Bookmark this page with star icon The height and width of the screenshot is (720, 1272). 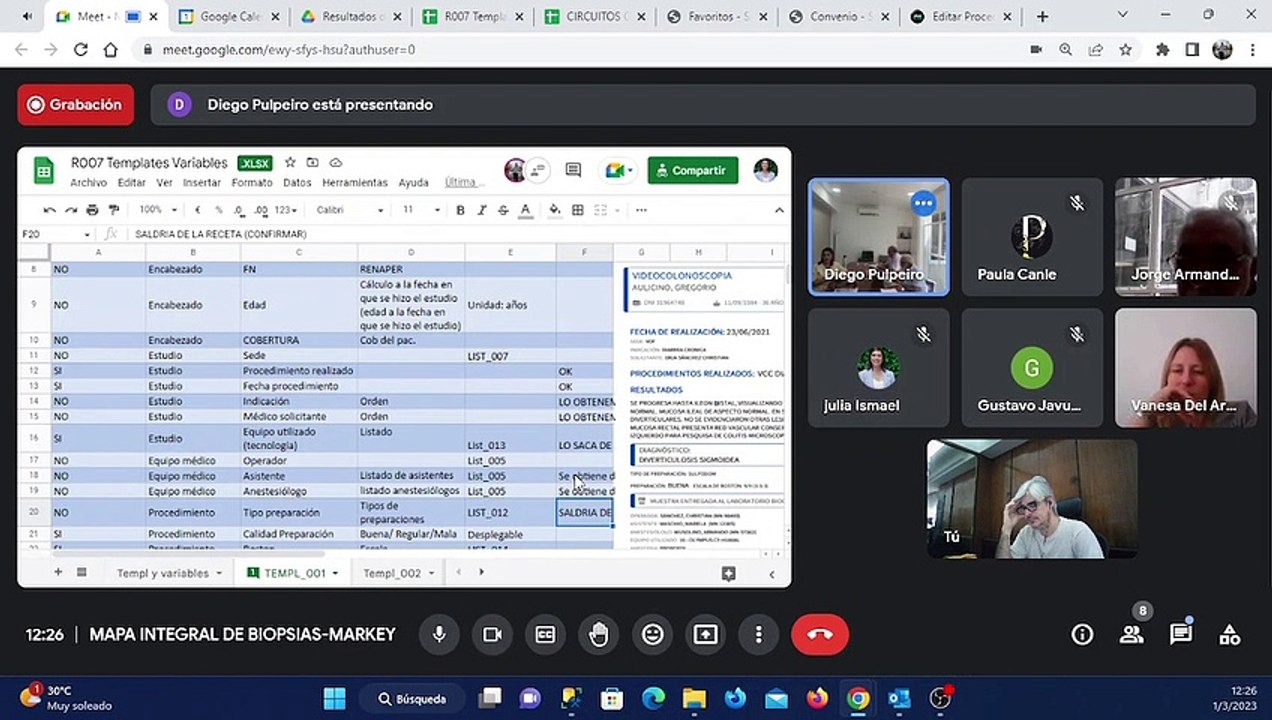pos(1126,49)
